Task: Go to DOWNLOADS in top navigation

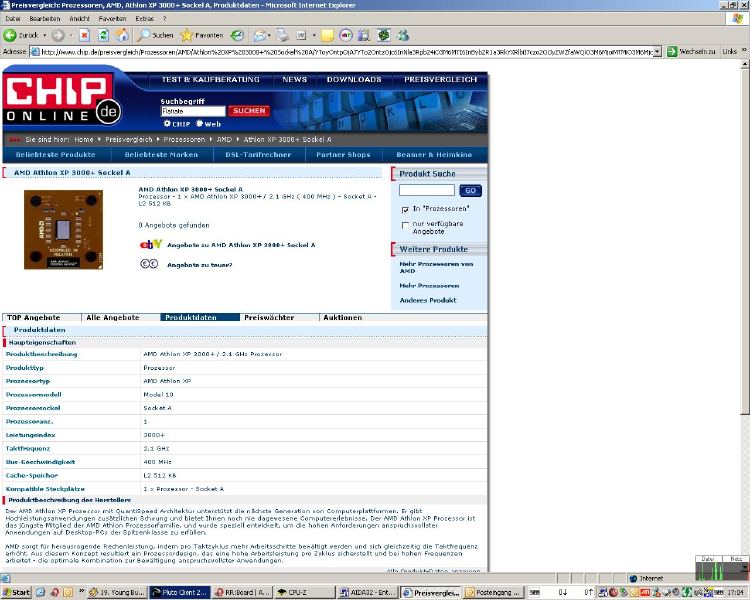Action: point(354,79)
